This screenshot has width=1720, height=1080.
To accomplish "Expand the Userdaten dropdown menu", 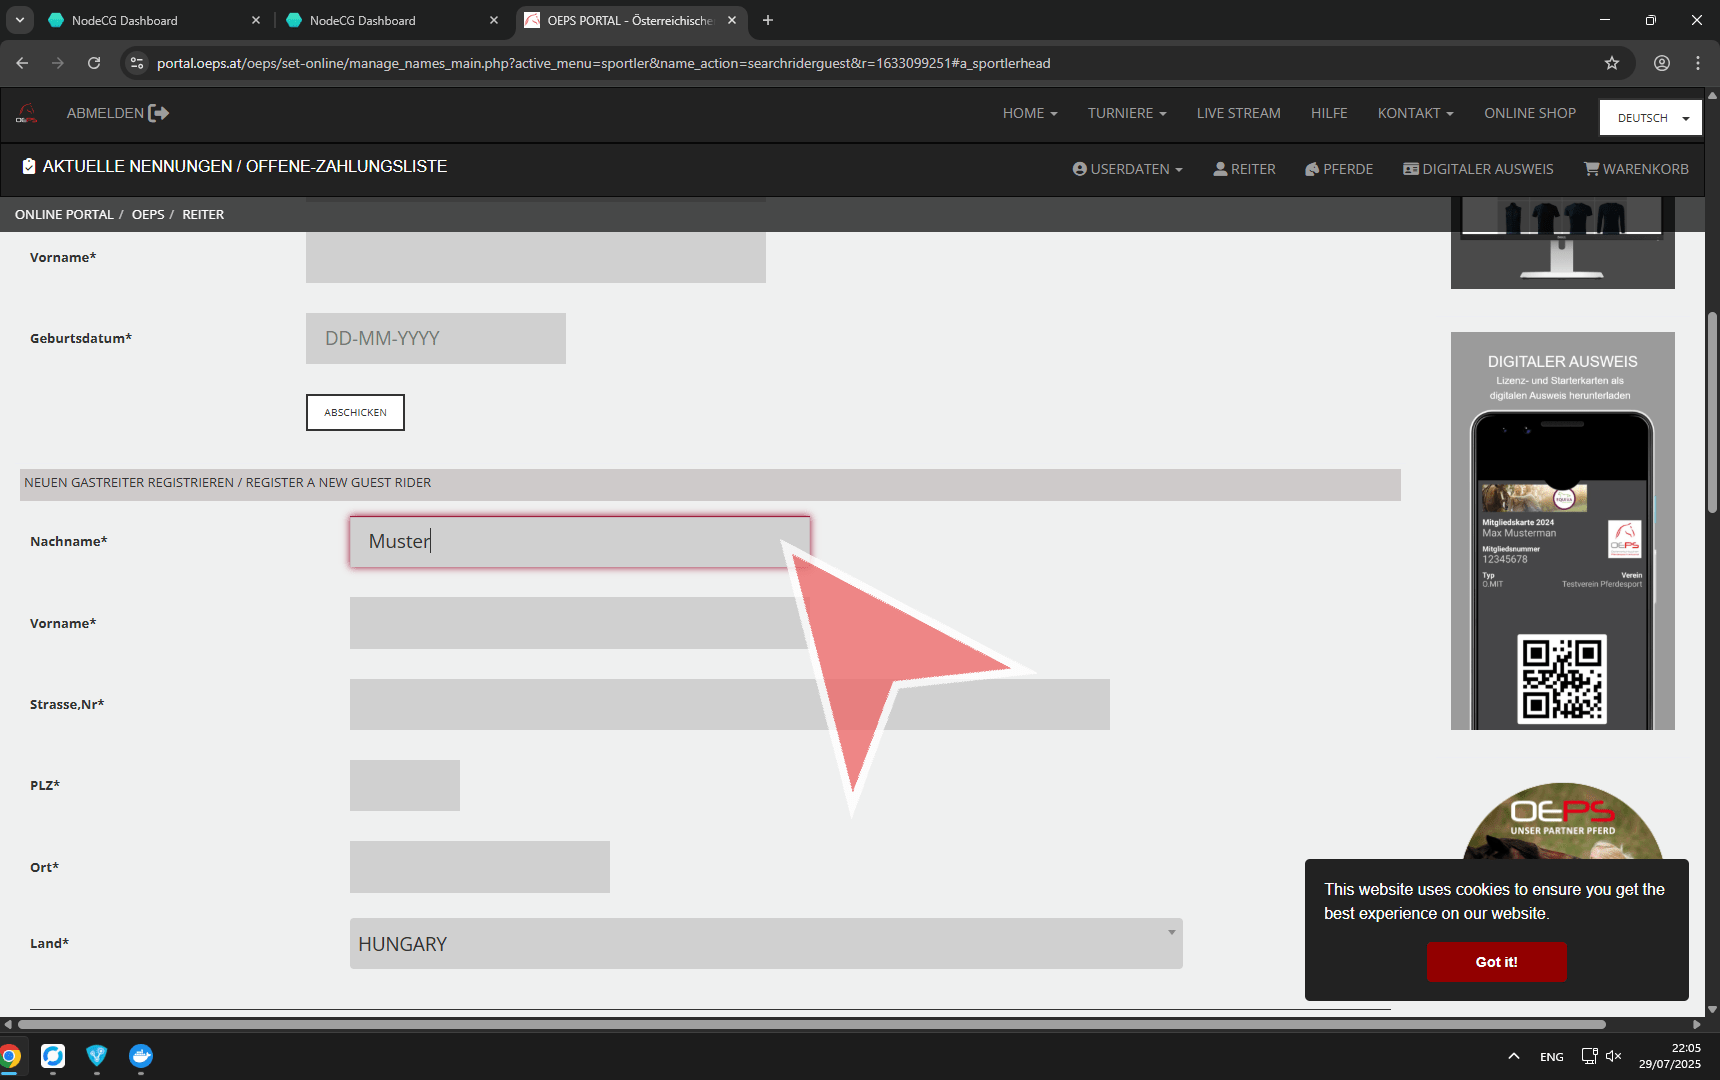I will [x=1127, y=169].
